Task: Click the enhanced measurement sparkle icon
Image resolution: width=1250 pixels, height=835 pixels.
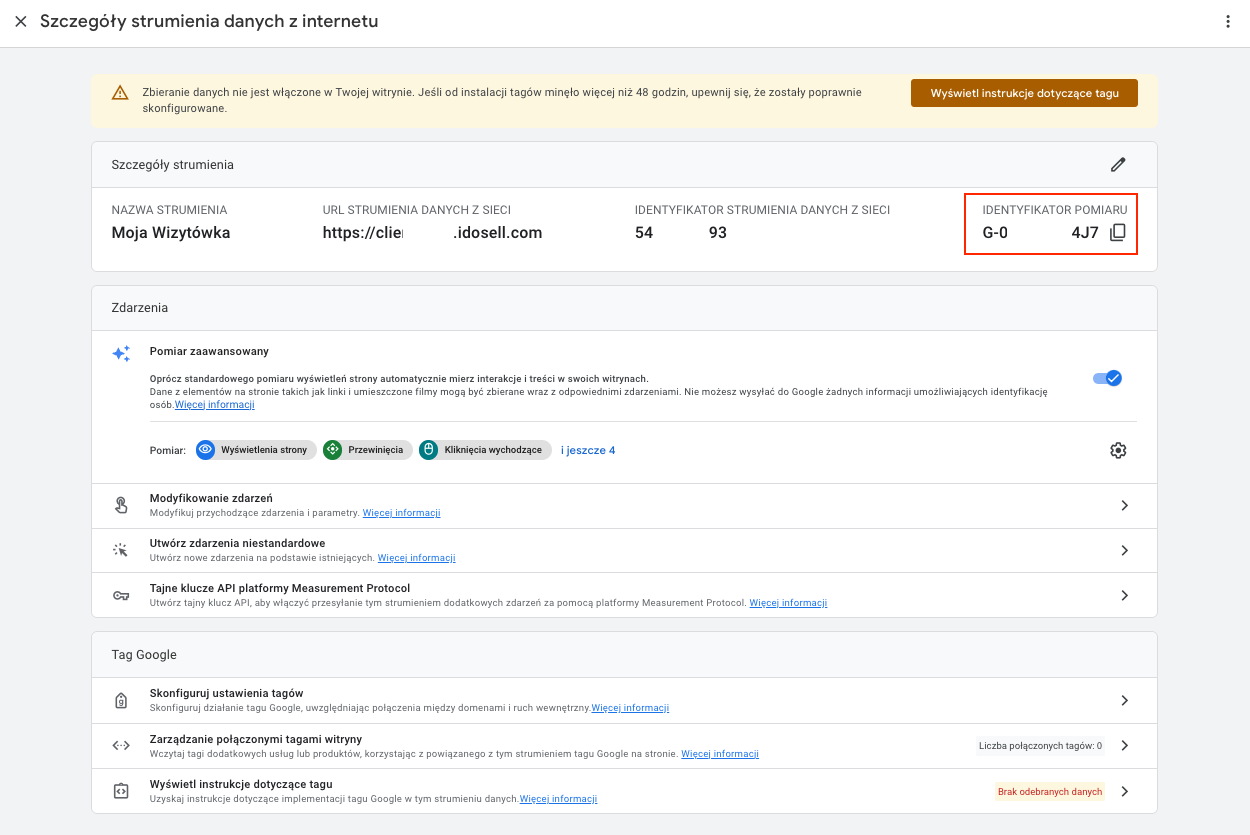Action: (x=121, y=353)
